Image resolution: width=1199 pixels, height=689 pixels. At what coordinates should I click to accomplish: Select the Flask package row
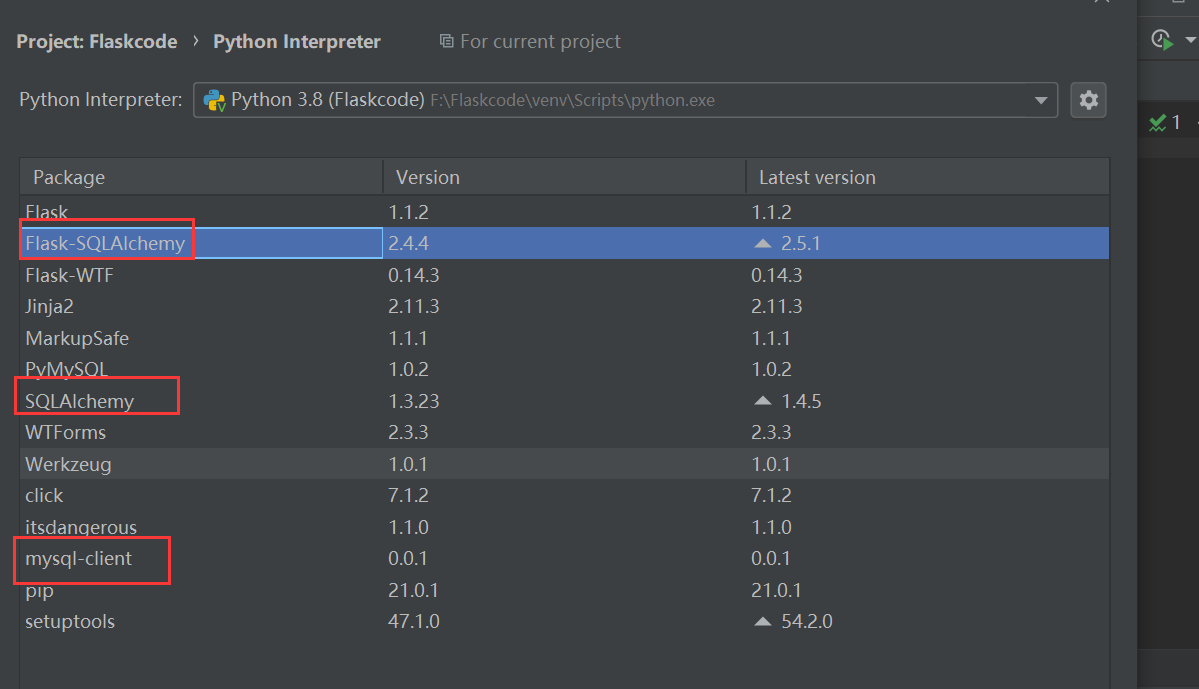[564, 212]
